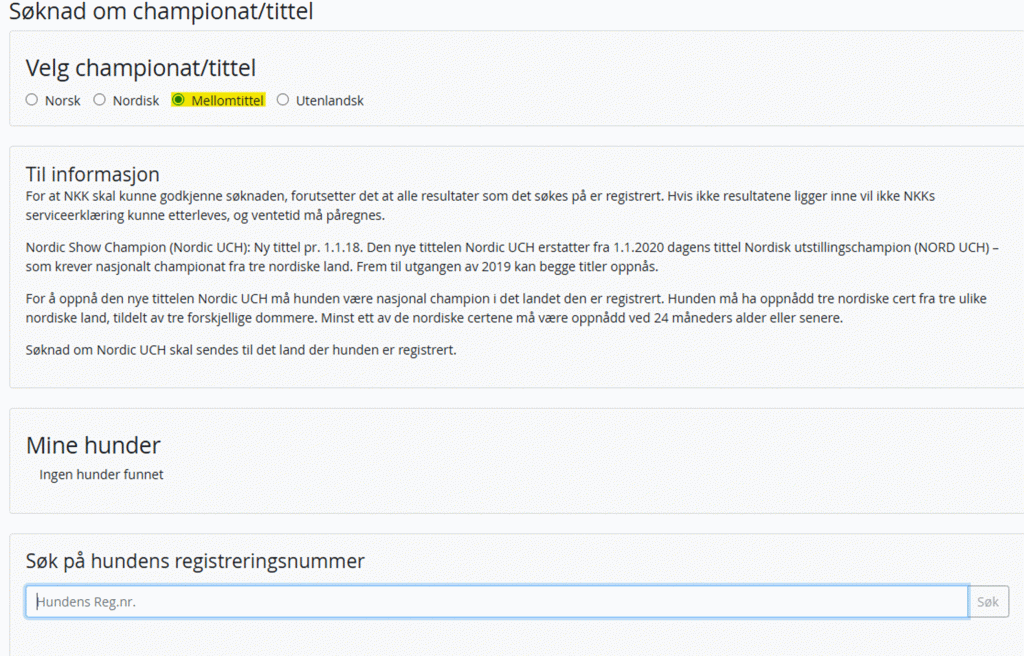Focus the Hundens Reg.nr. input field
Screen dimensions: 1024x656
[496, 602]
